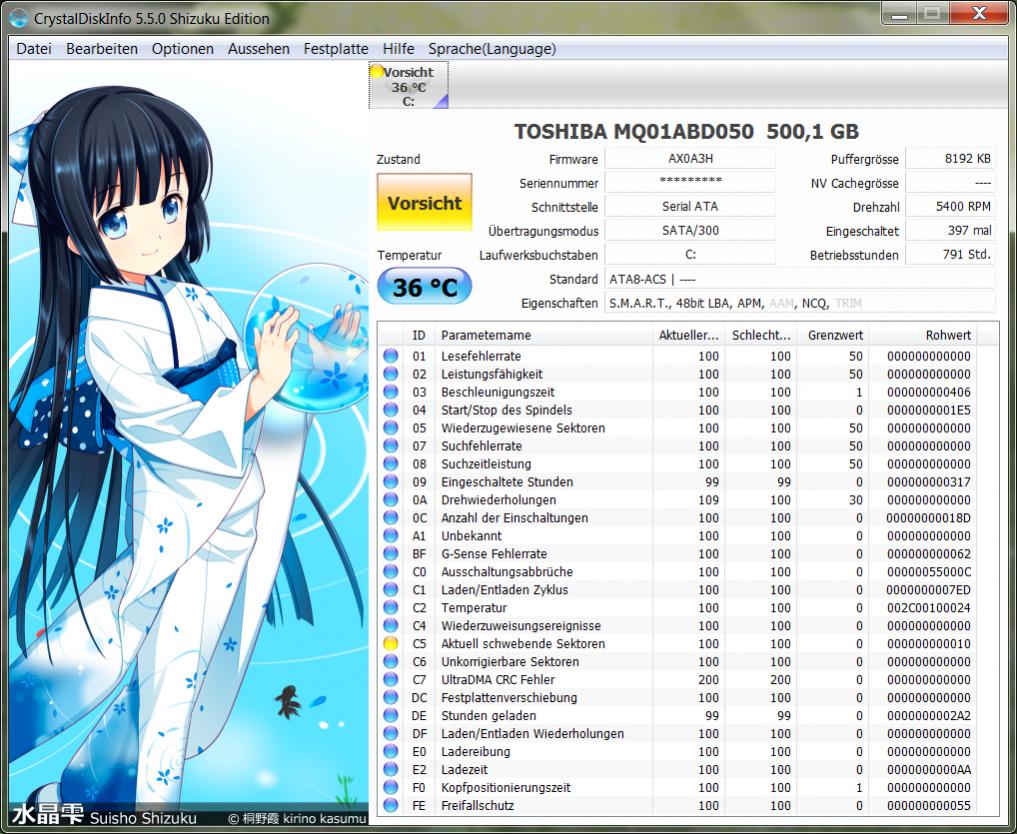The width and height of the screenshot is (1017, 834).
Task: Click status orb for C7 UltraDMA CRC Fehler
Action: 390,680
